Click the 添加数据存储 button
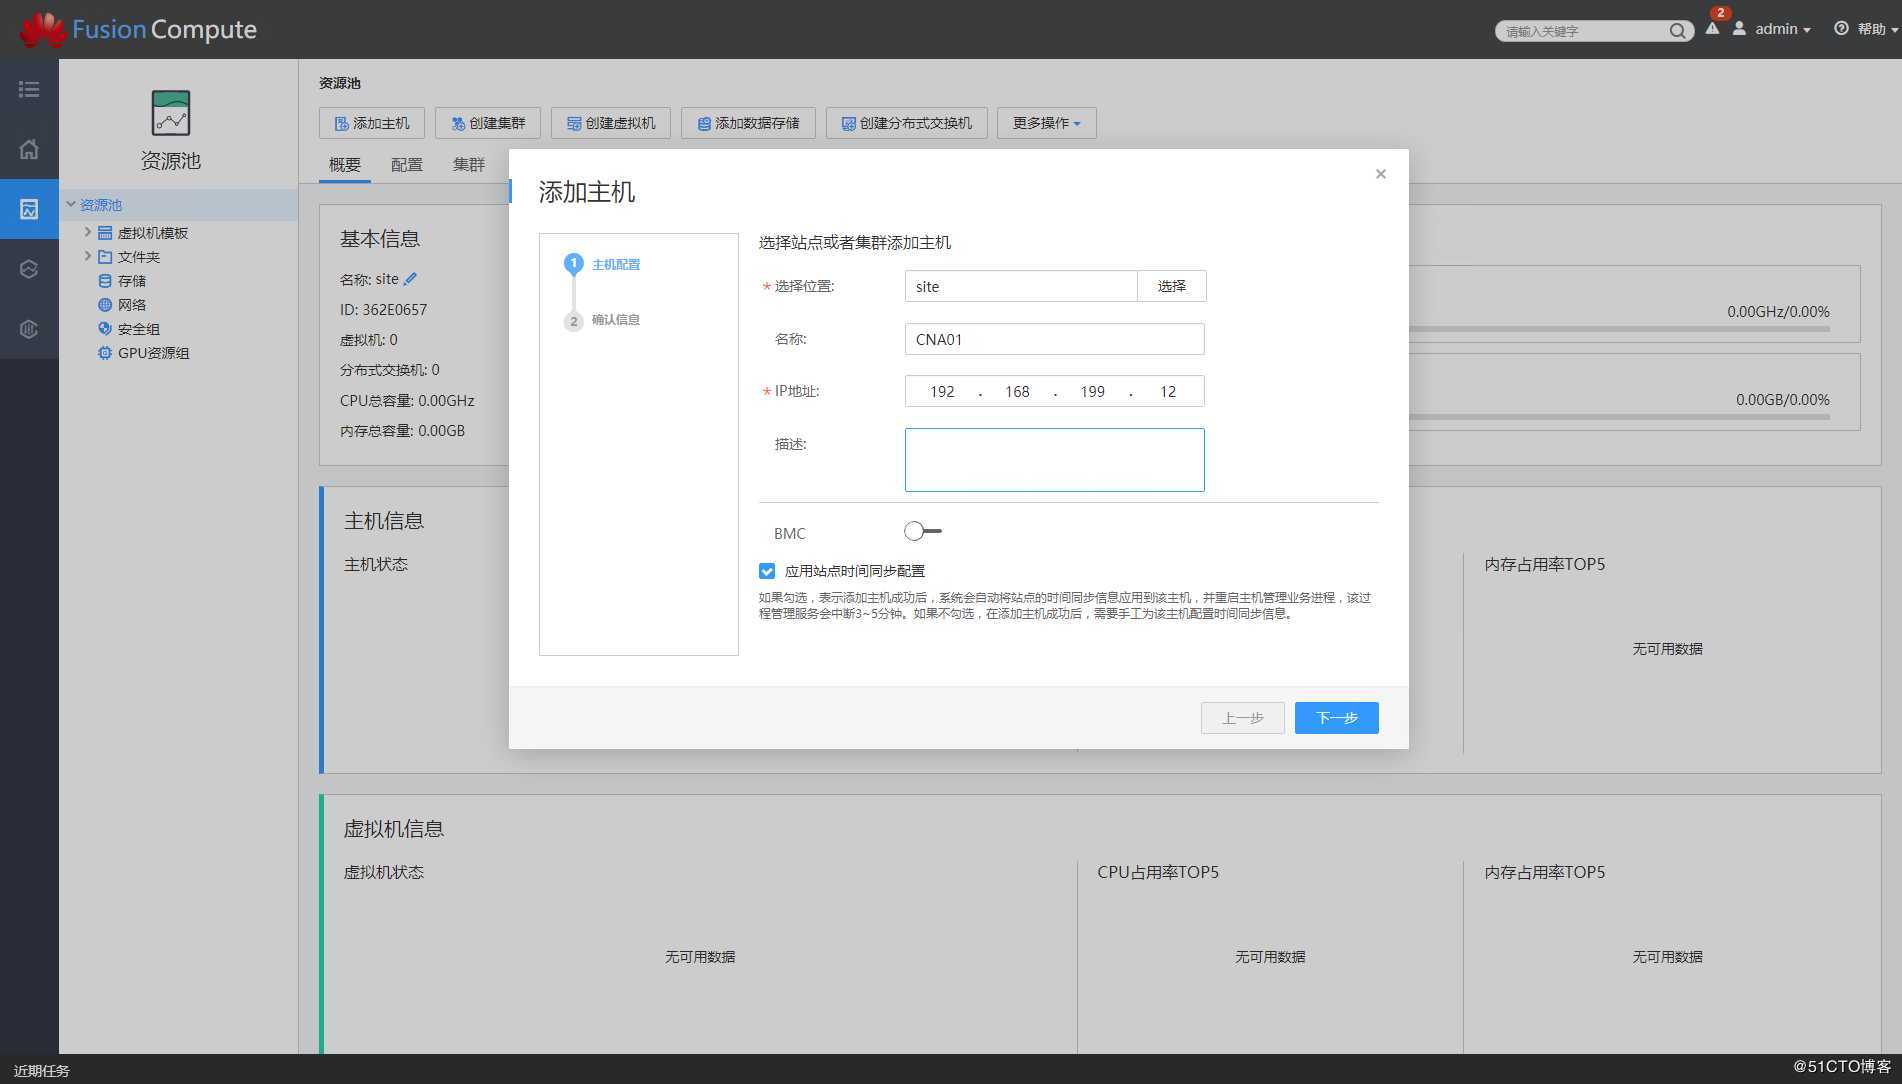 coord(748,123)
